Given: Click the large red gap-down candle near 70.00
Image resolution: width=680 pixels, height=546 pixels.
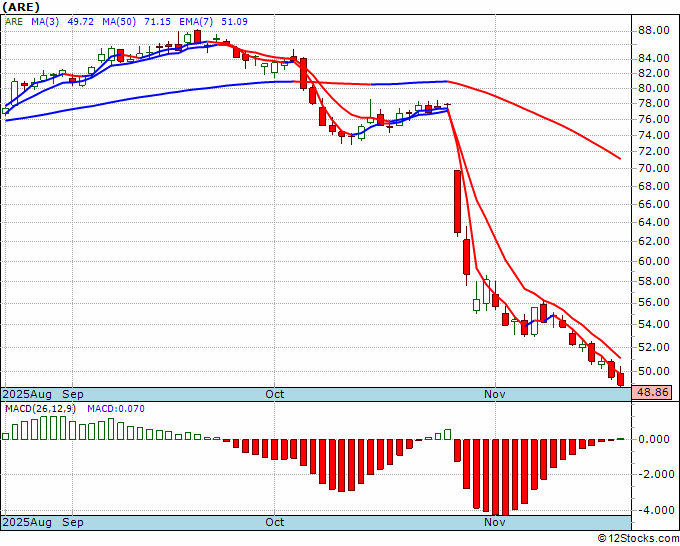Looking at the screenshot, I should [x=457, y=203].
